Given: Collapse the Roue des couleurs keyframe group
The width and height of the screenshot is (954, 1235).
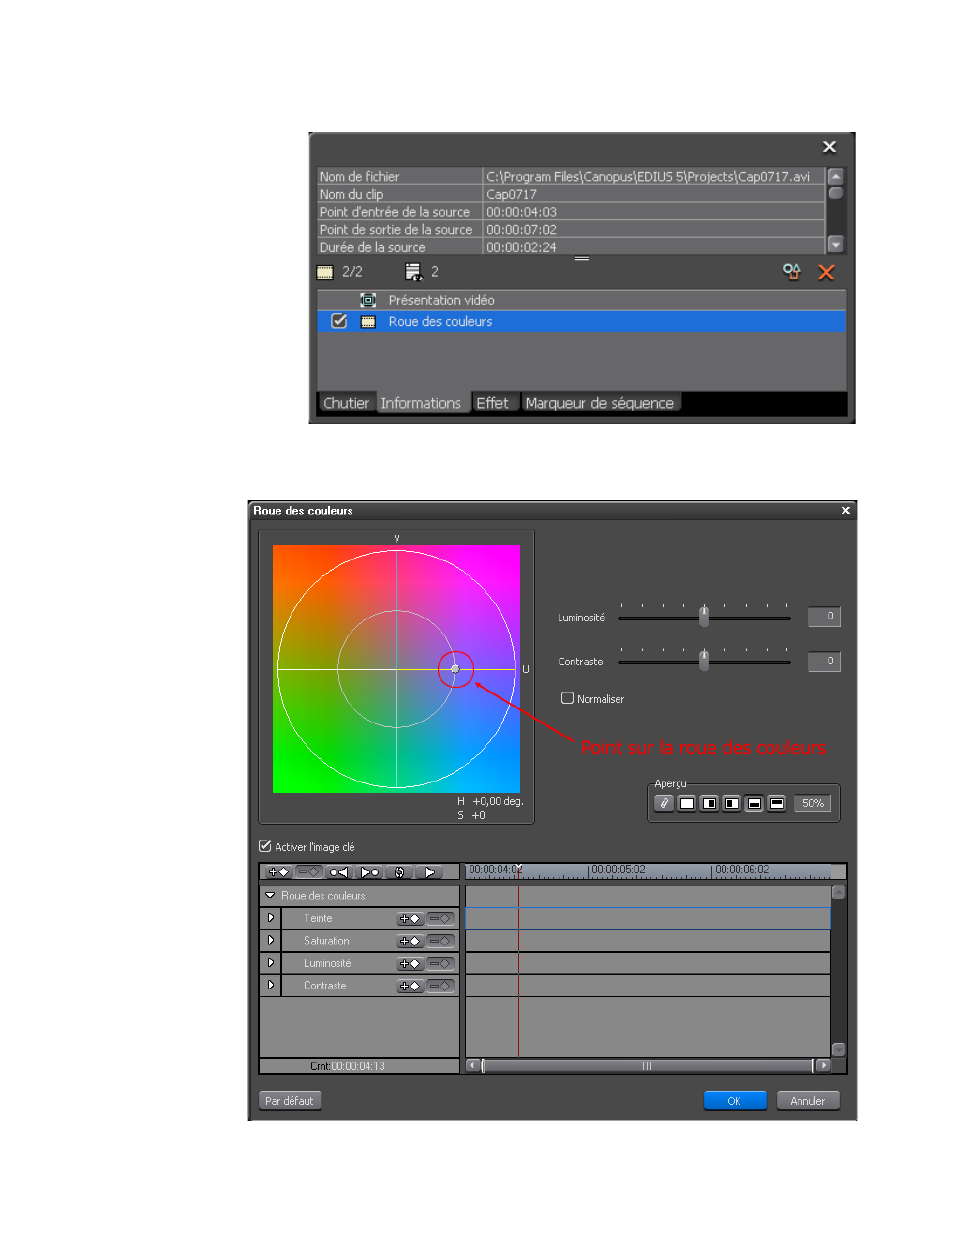Looking at the screenshot, I should tap(270, 895).
